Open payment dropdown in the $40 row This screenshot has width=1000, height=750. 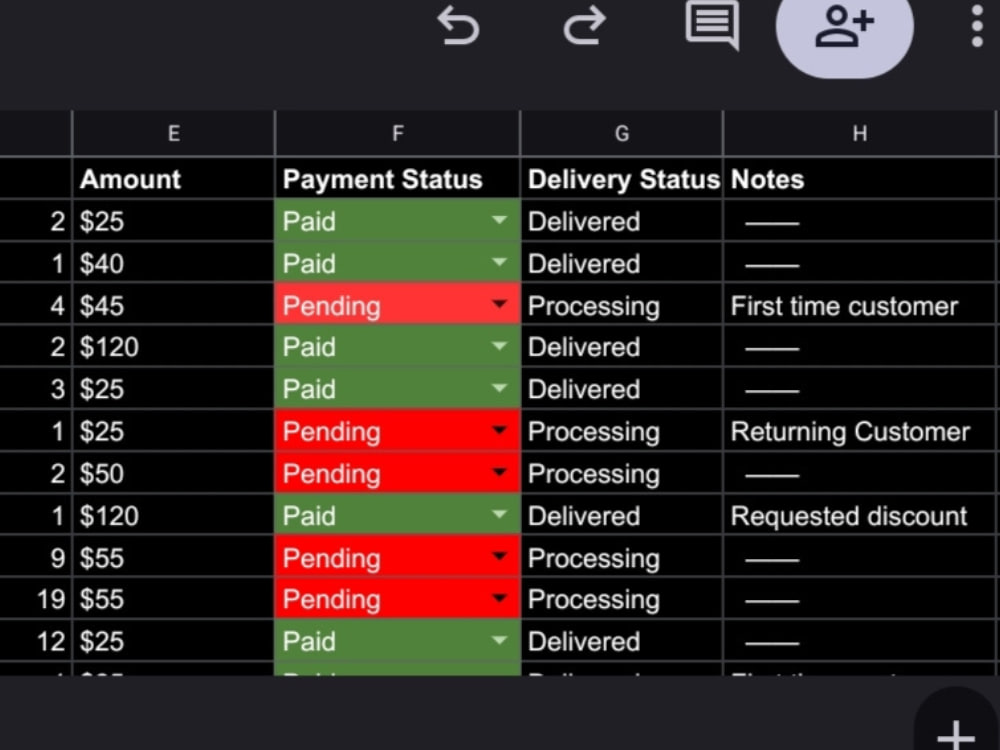click(499, 262)
